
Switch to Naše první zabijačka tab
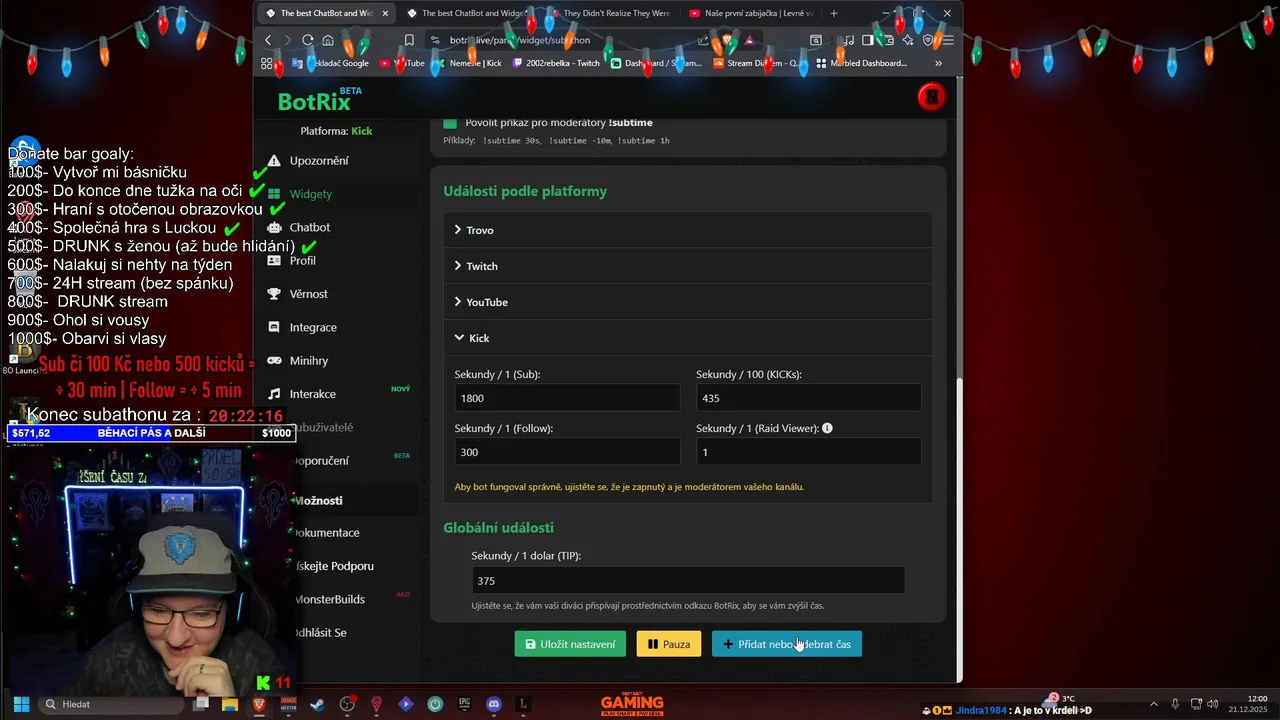[x=752, y=13]
